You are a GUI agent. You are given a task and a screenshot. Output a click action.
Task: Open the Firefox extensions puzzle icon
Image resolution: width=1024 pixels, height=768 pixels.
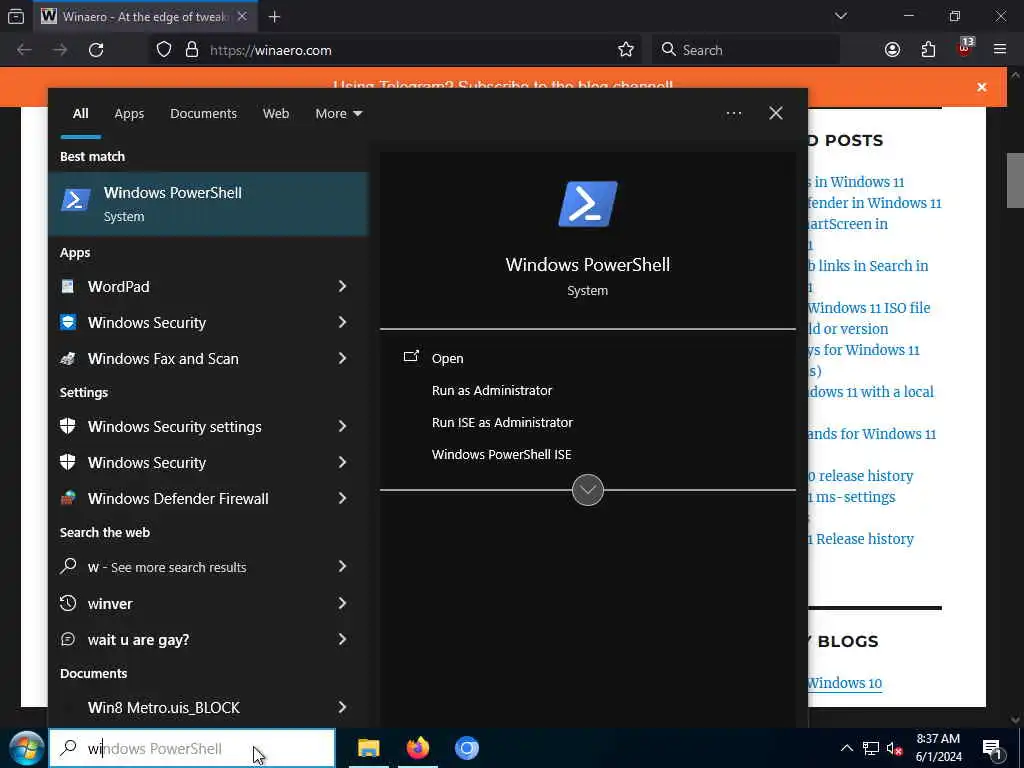click(928, 50)
